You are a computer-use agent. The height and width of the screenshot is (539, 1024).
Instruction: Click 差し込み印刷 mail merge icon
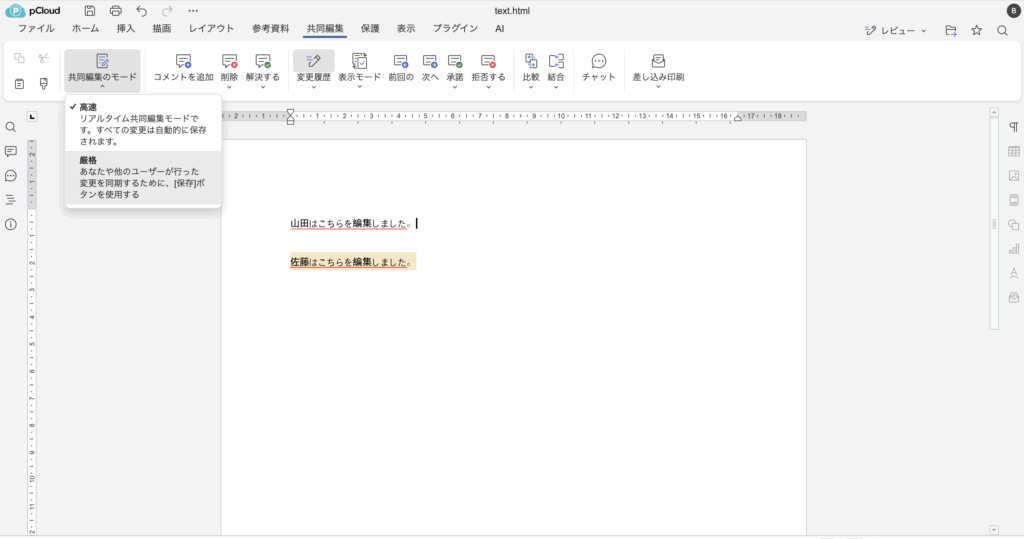[x=658, y=61]
